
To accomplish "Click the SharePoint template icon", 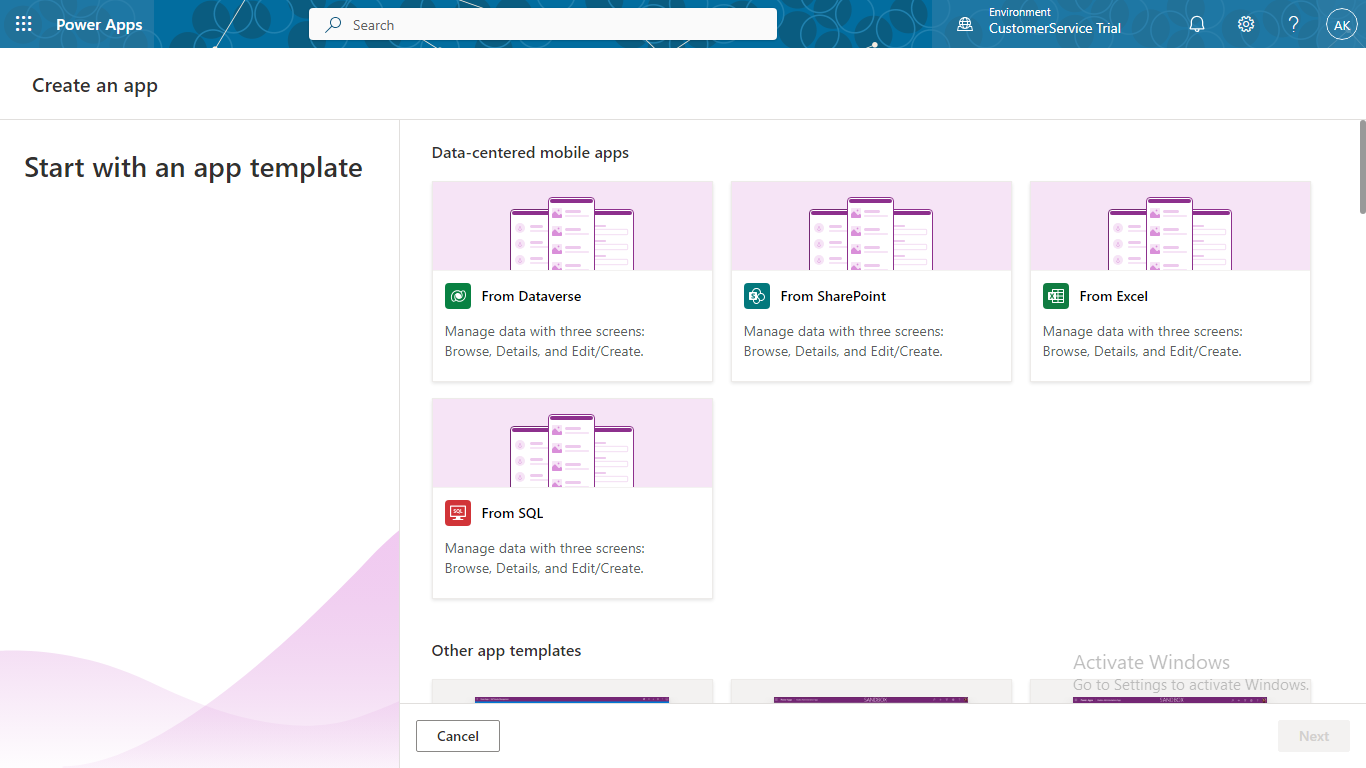I will click(757, 296).
